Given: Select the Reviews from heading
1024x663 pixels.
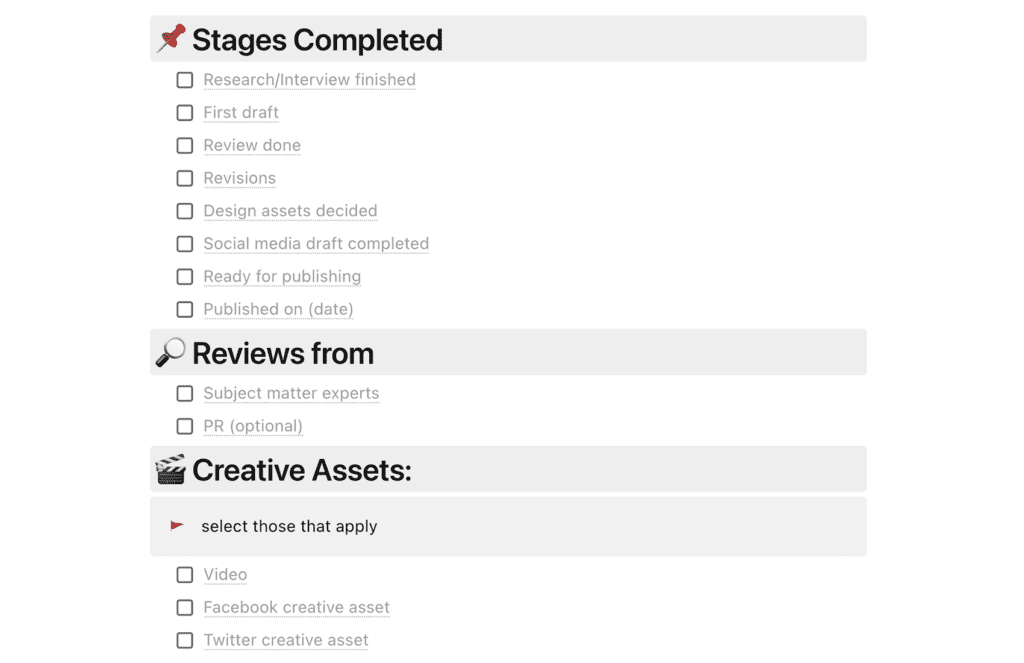Looking at the screenshot, I should click(x=283, y=352).
